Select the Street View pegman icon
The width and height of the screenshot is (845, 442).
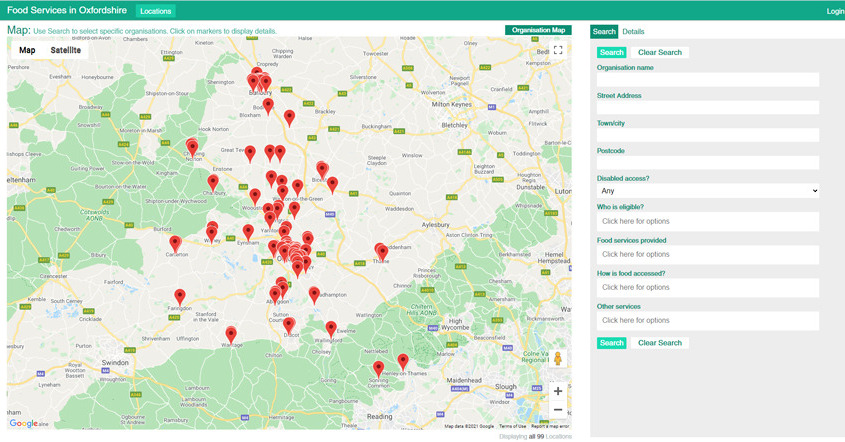558,358
